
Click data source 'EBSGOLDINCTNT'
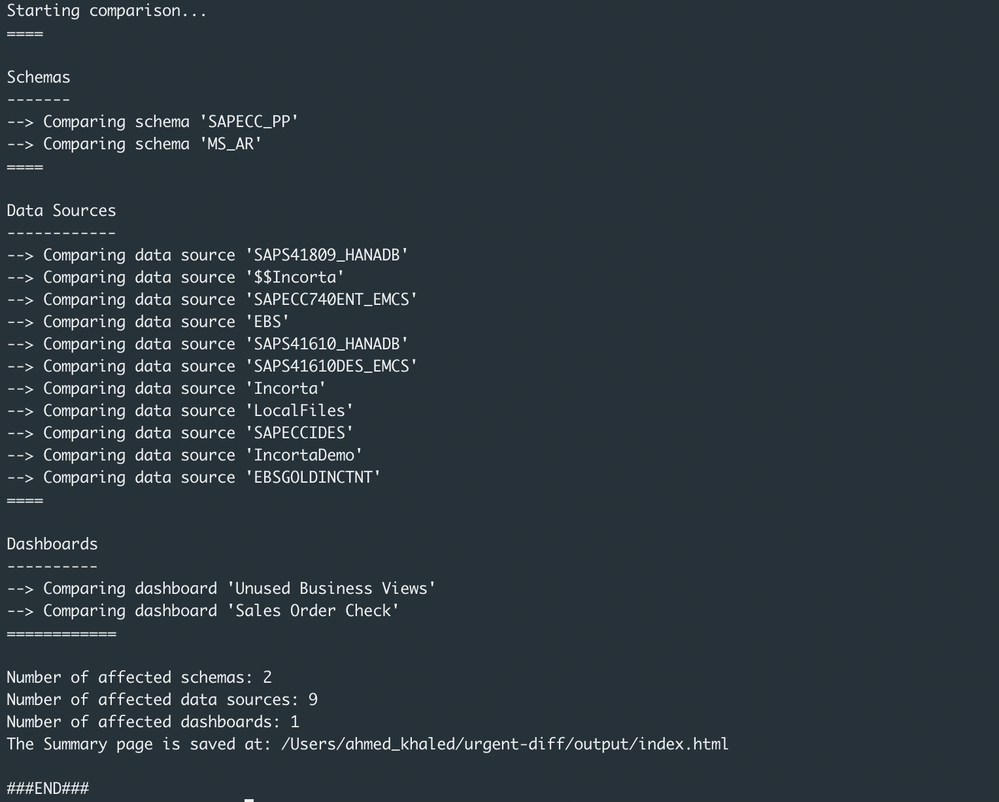tap(312, 477)
